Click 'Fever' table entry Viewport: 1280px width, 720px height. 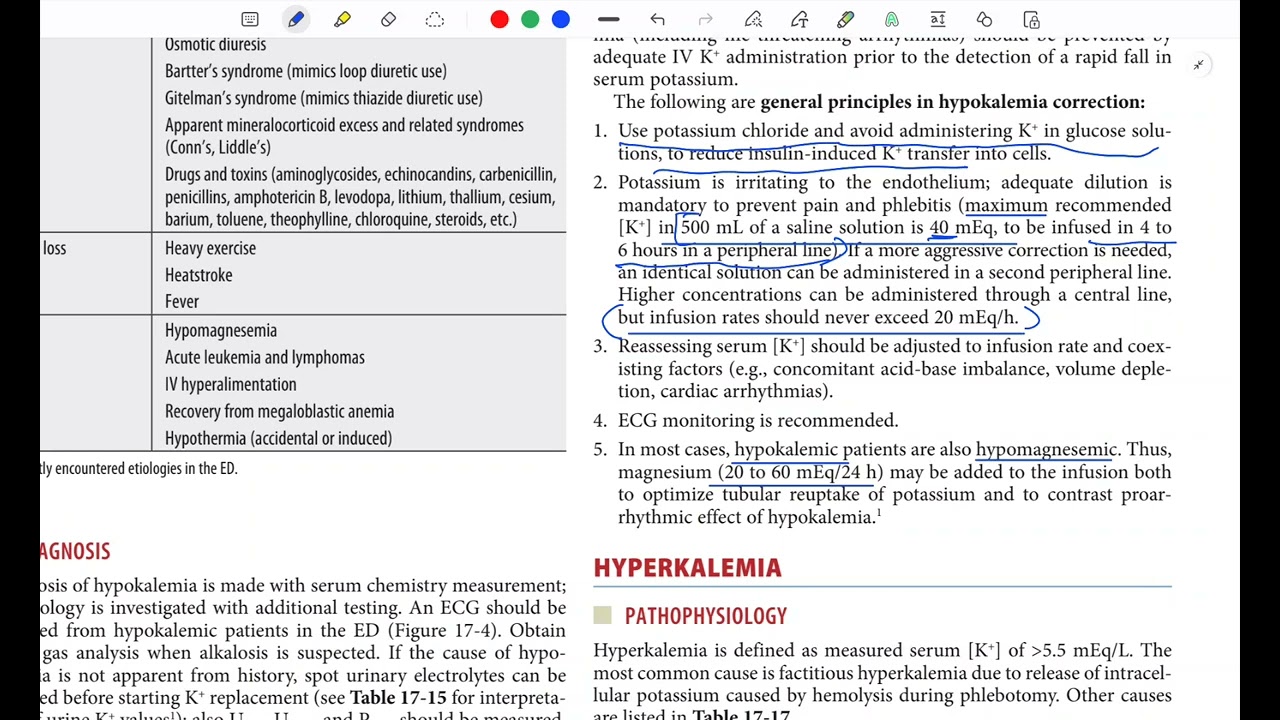(182, 301)
